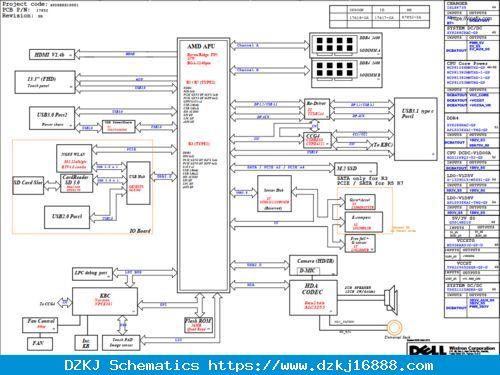Viewport: 500px width, 375px height.
Task: Select the Re-Driver block
Action: click(317, 109)
